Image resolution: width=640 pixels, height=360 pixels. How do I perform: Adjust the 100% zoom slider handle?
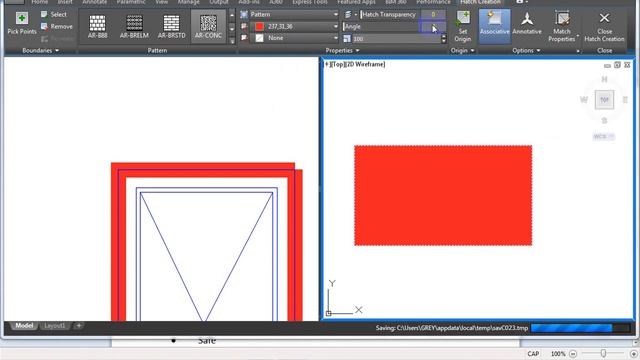pos(603,353)
